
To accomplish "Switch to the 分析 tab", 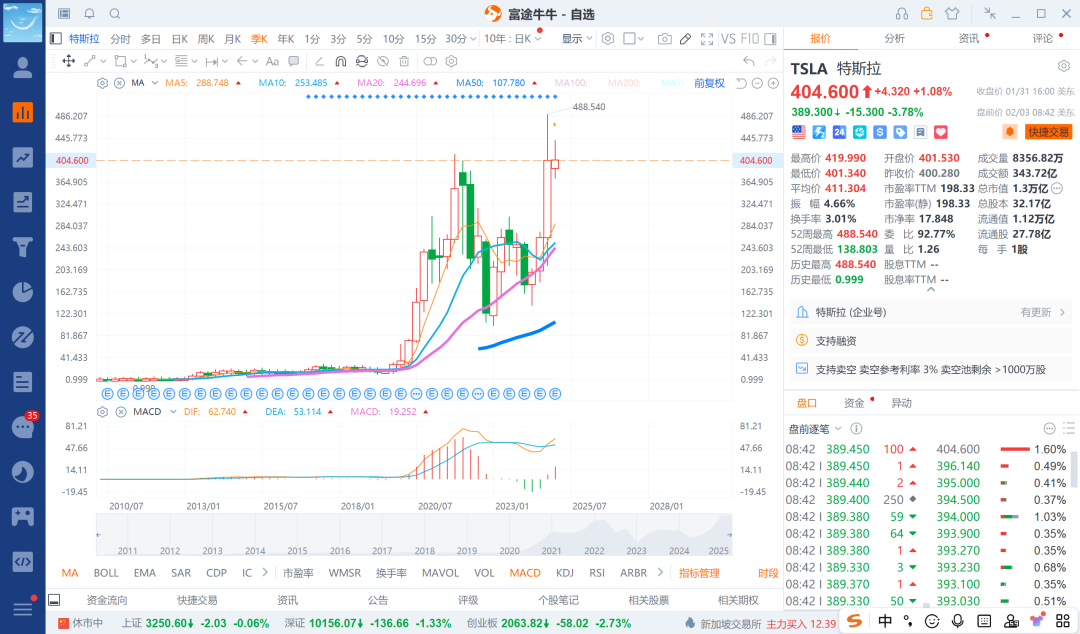I will click(894, 39).
